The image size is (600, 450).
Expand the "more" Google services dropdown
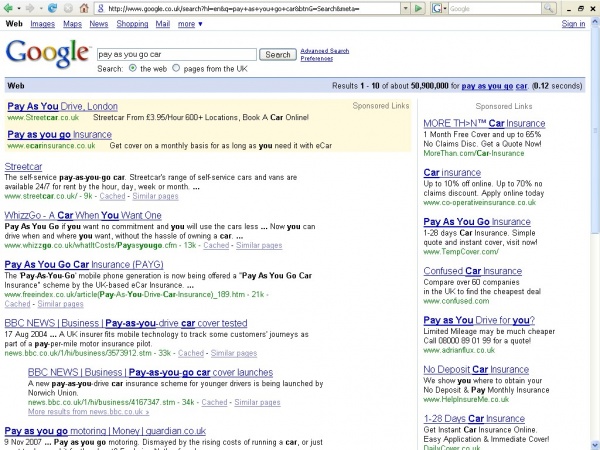point(189,23)
